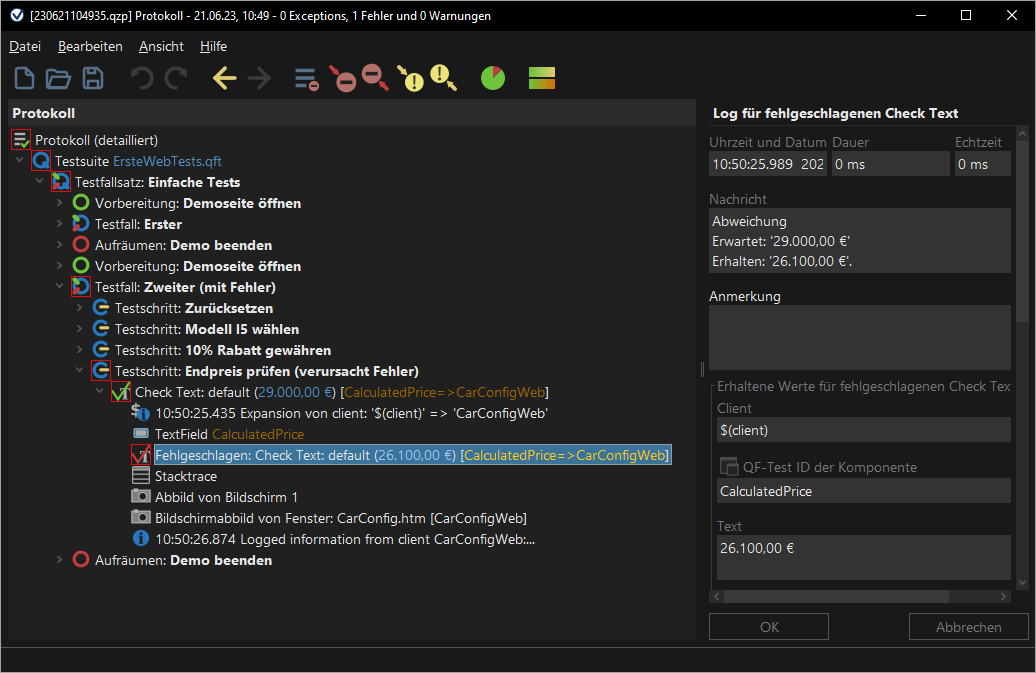Screen dimensions: 1036x673
Task: Click camera icon for Bildschirmabbild von Fenster
Action: 141,517
